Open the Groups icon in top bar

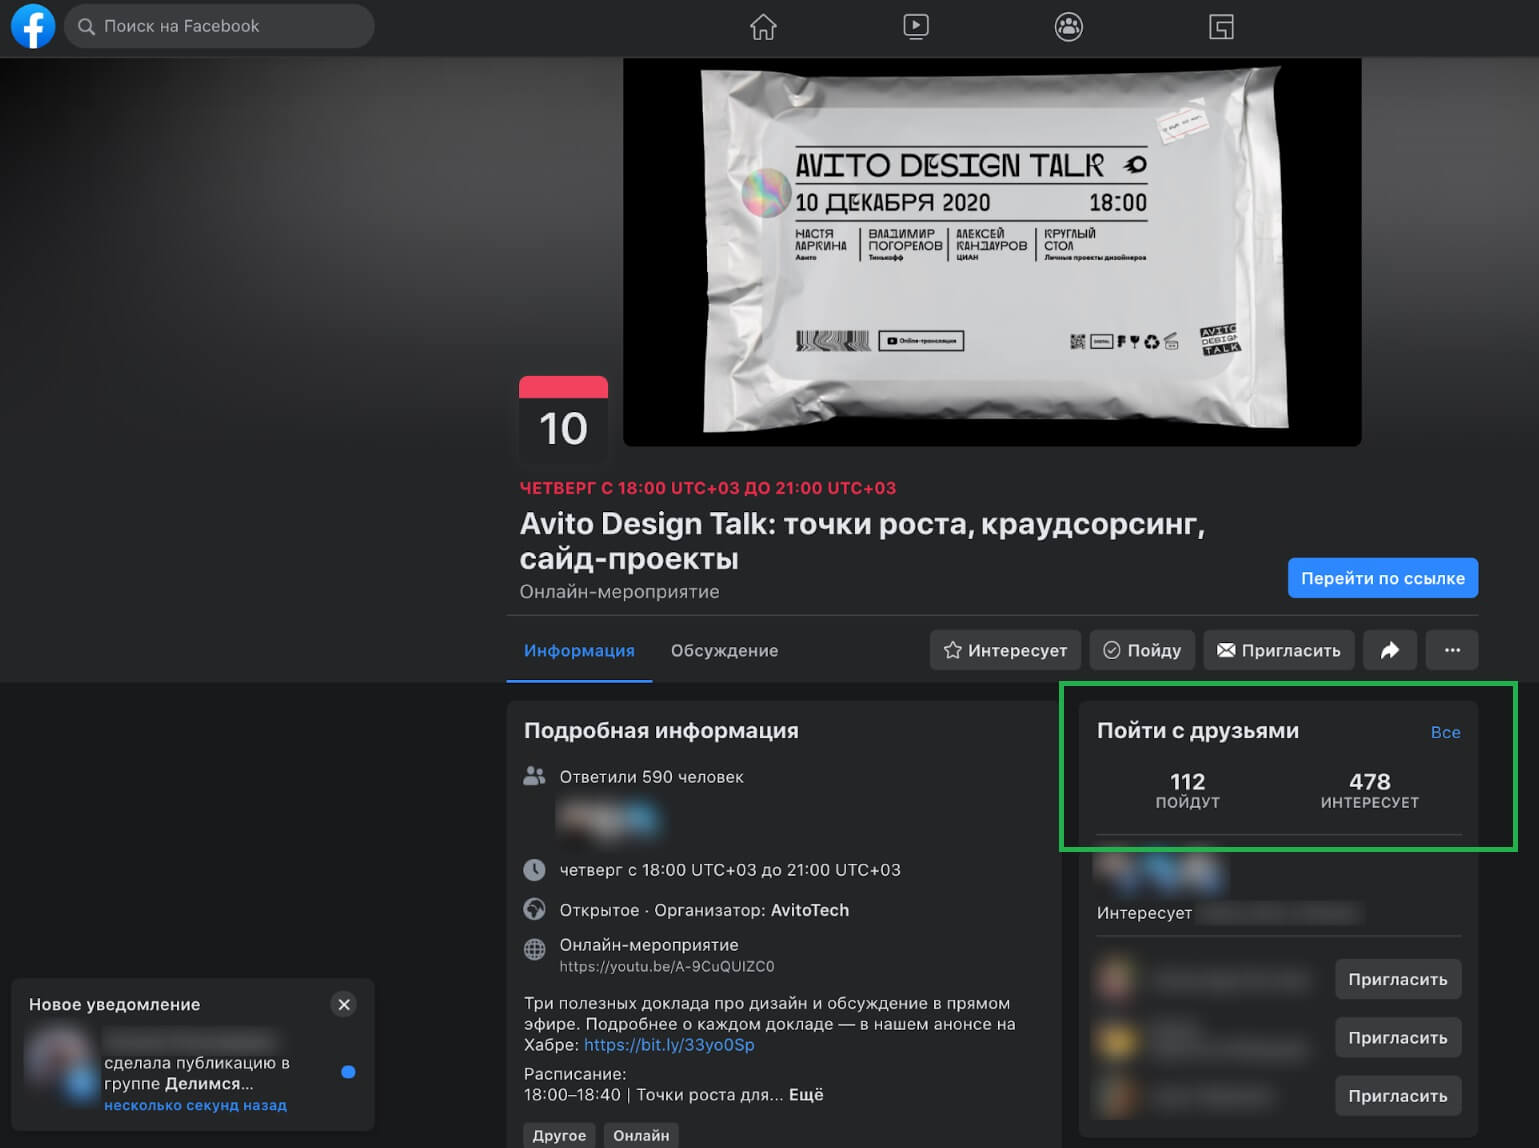(x=1068, y=27)
